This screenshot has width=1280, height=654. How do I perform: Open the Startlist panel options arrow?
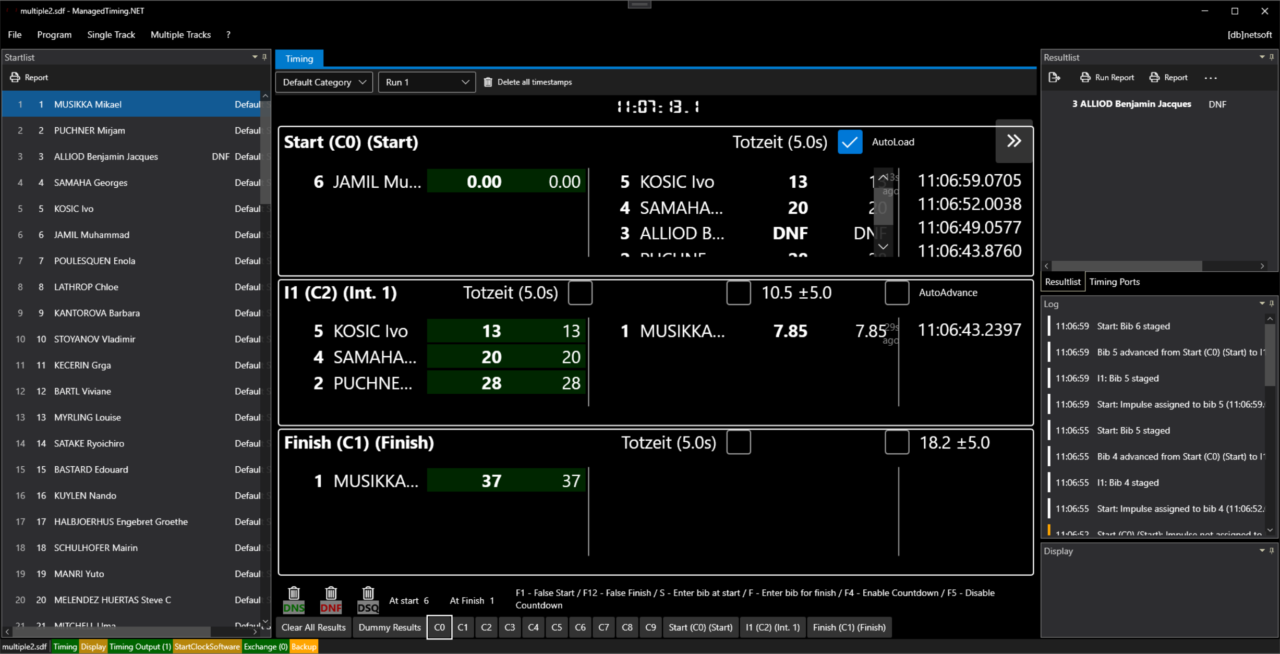(252, 58)
